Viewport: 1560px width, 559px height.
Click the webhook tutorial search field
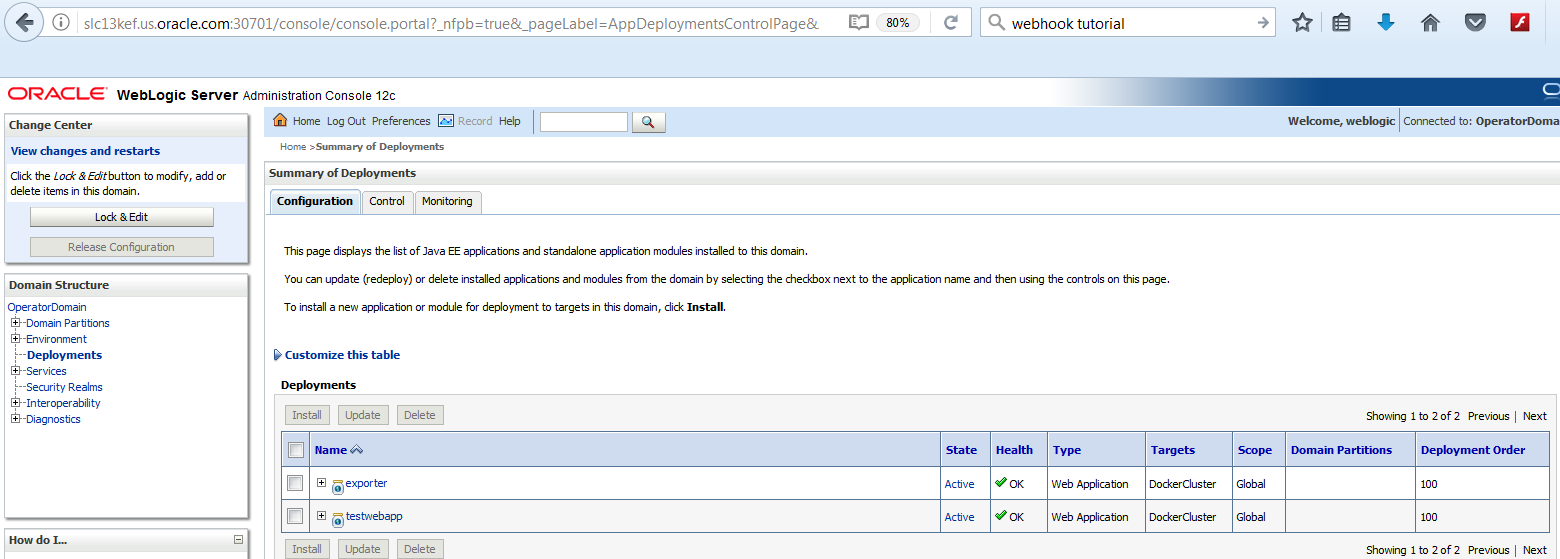pos(1130,23)
